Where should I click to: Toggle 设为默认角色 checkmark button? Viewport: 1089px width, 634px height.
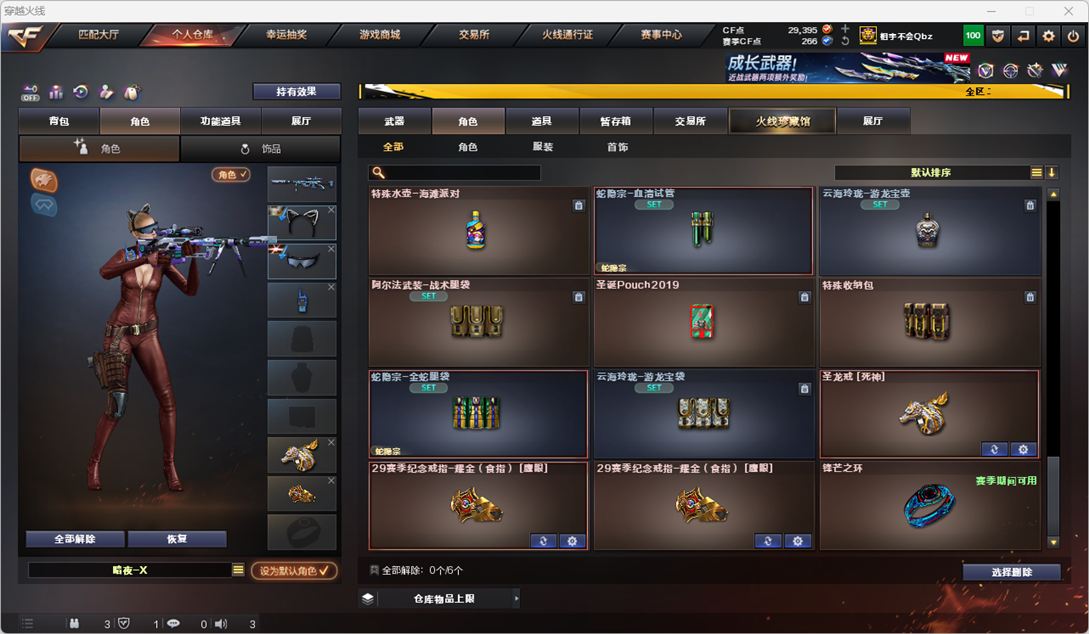coord(294,570)
